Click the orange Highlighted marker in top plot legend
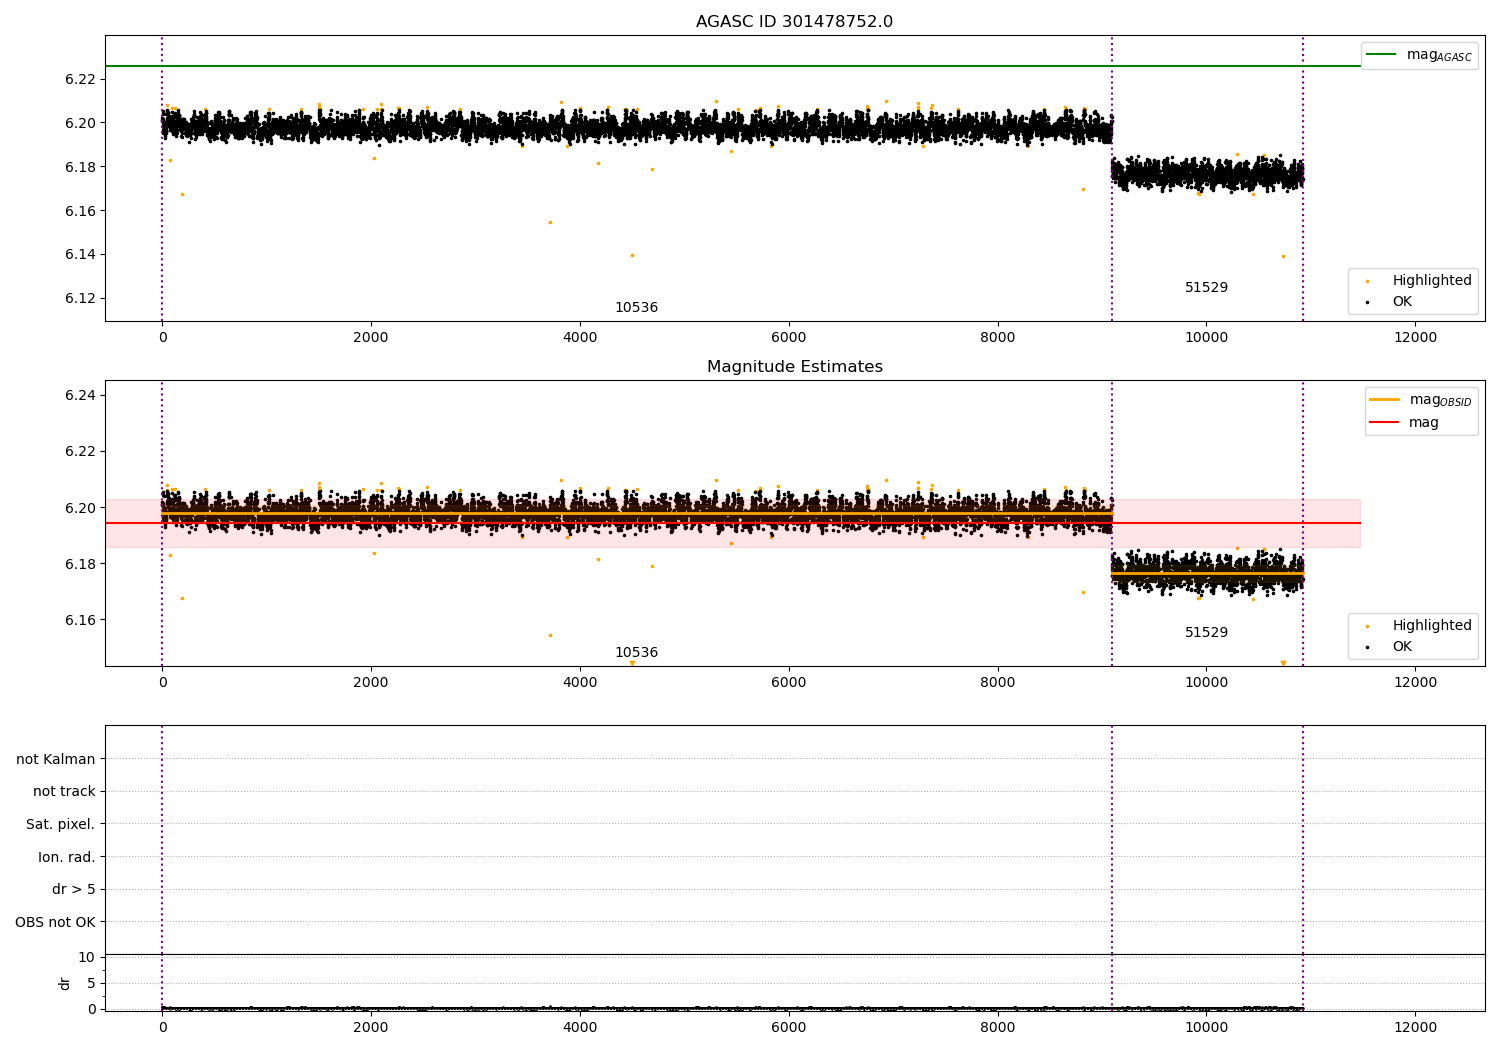The image size is (1500, 1050). coord(1367,281)
